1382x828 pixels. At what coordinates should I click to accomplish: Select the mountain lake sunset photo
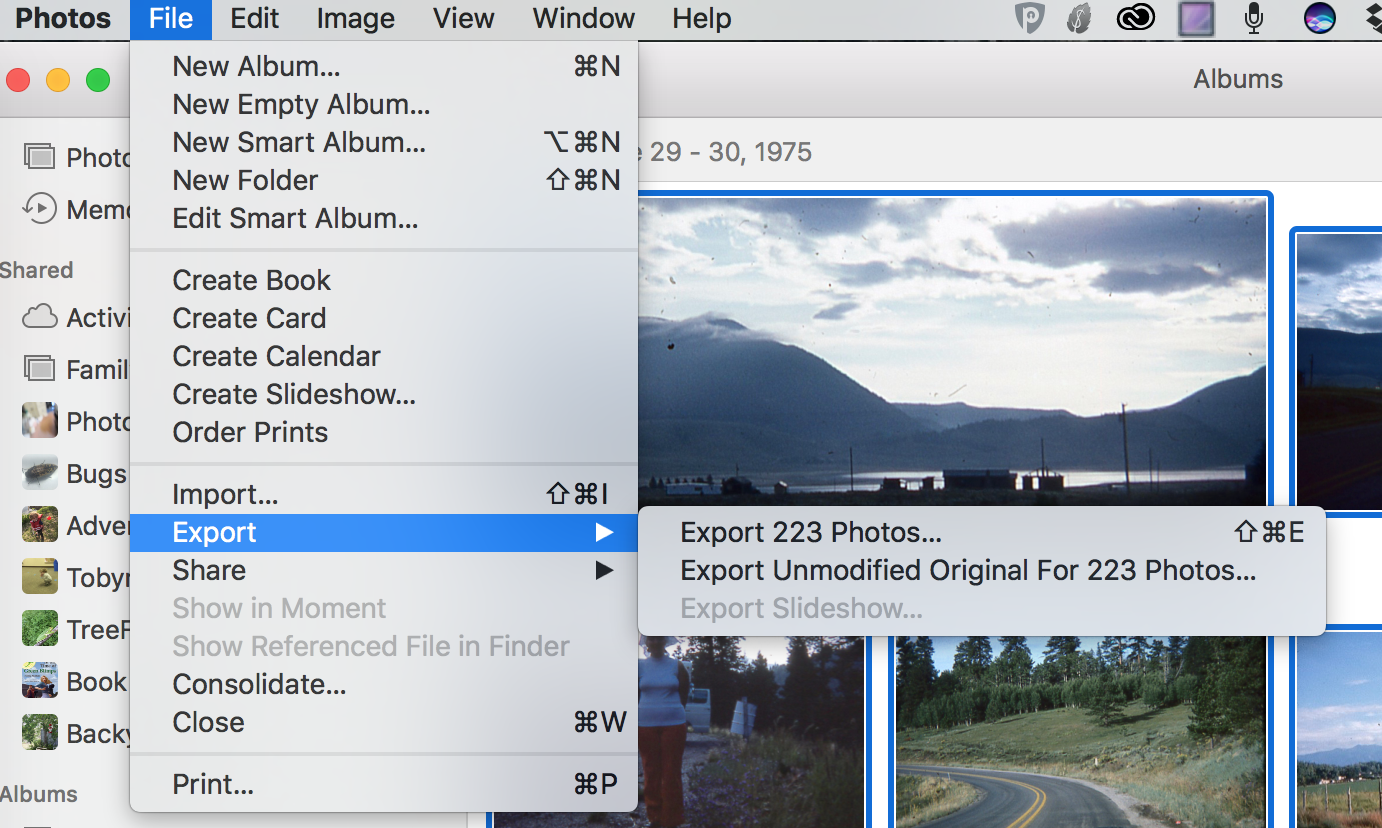pyautogui.click(x=952, y=350)
